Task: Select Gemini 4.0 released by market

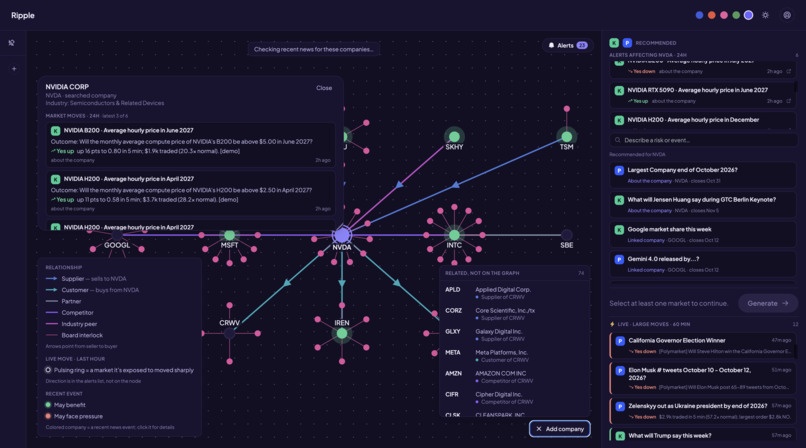Action: coord(703,264)
